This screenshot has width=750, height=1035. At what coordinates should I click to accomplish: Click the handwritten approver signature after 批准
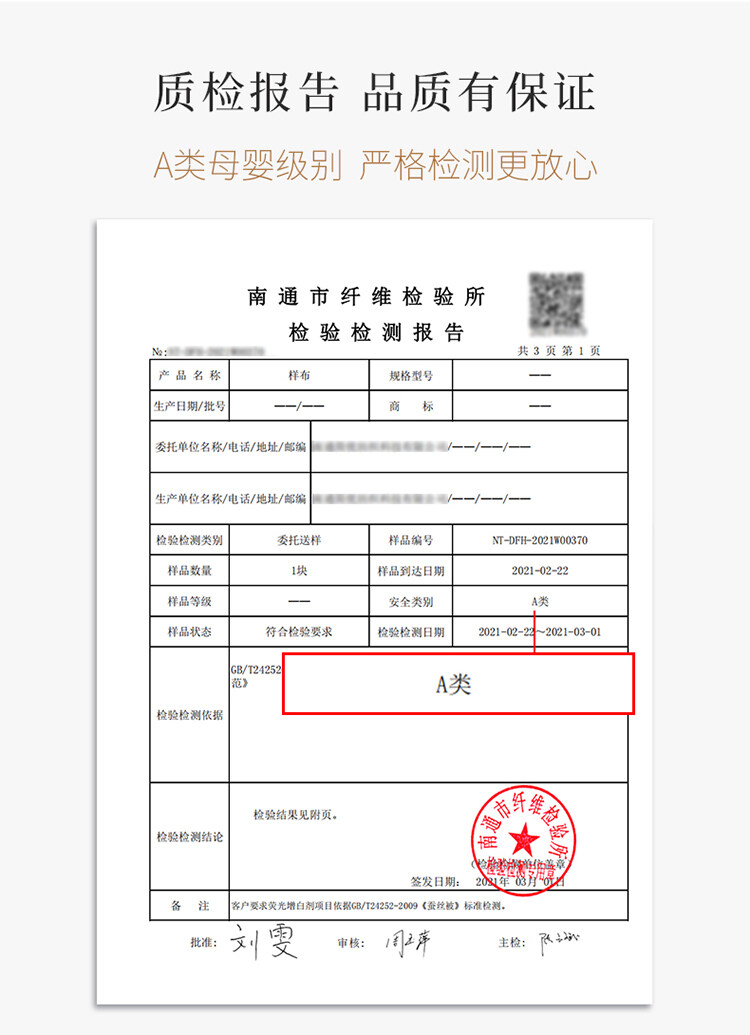pos(264,941)
